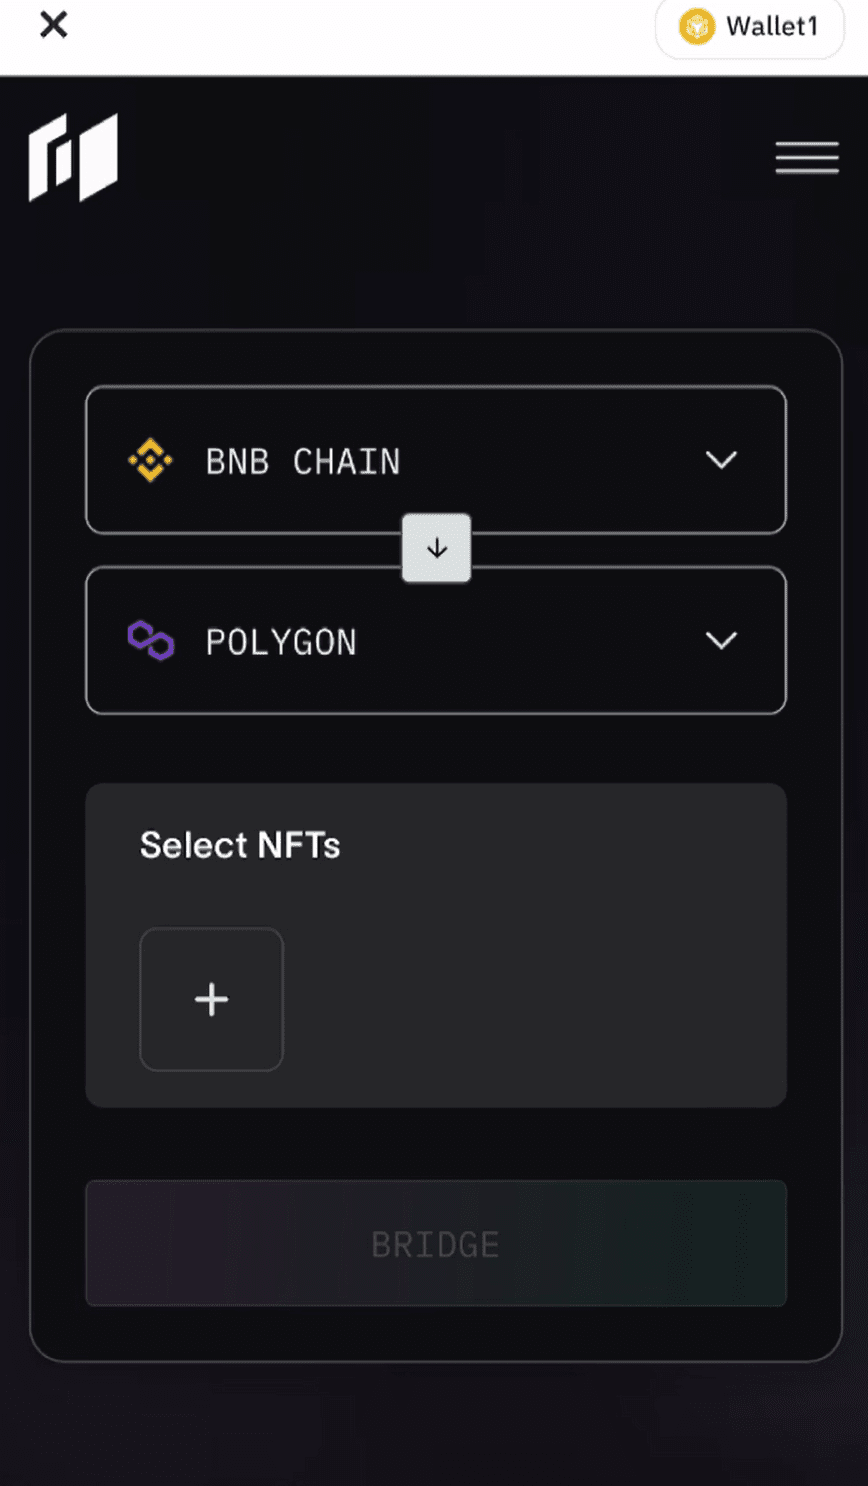Click the X icon in top bar

tap(53, 24)
